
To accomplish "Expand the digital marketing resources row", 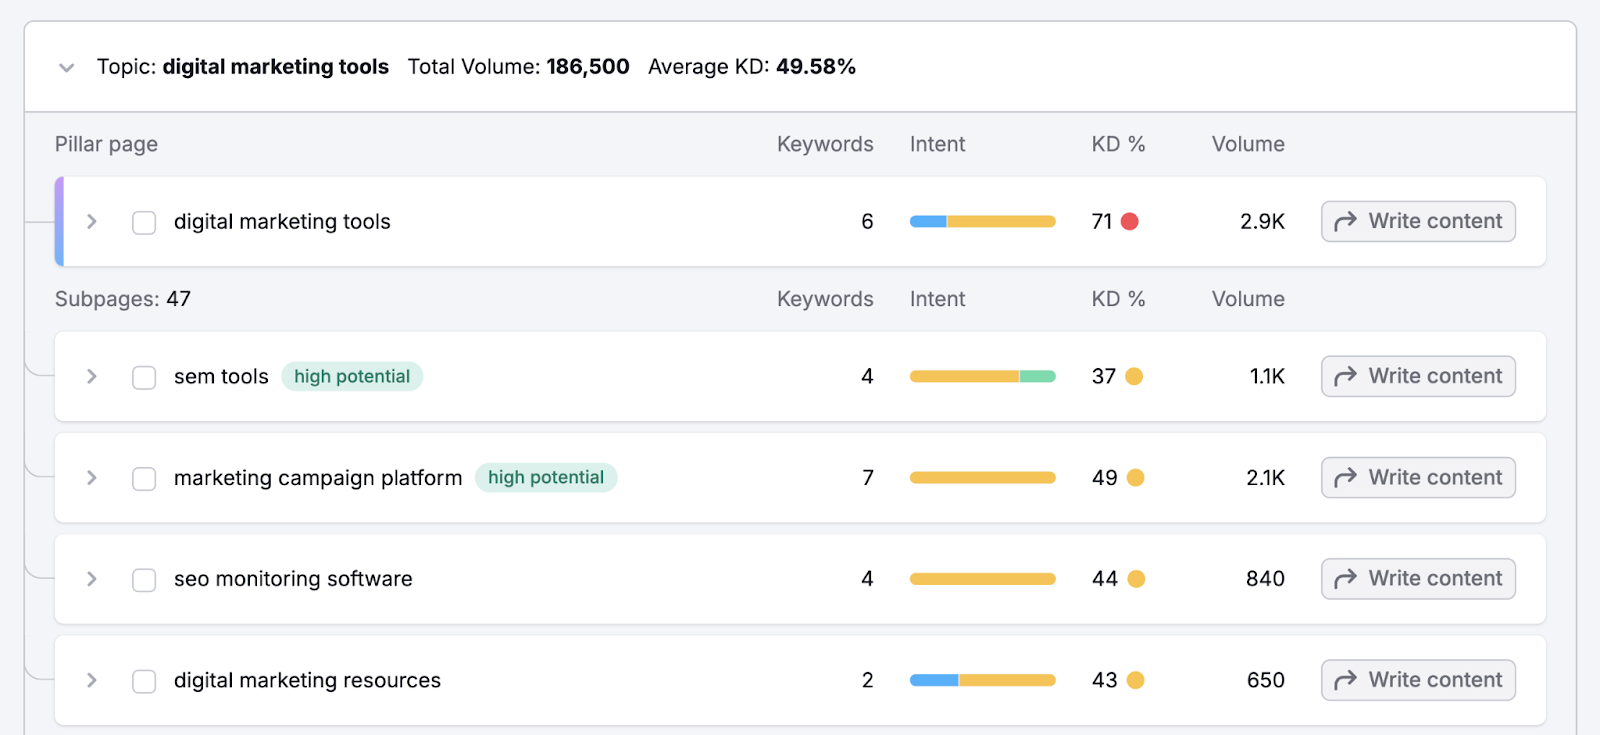I will [x=92, y=680].
